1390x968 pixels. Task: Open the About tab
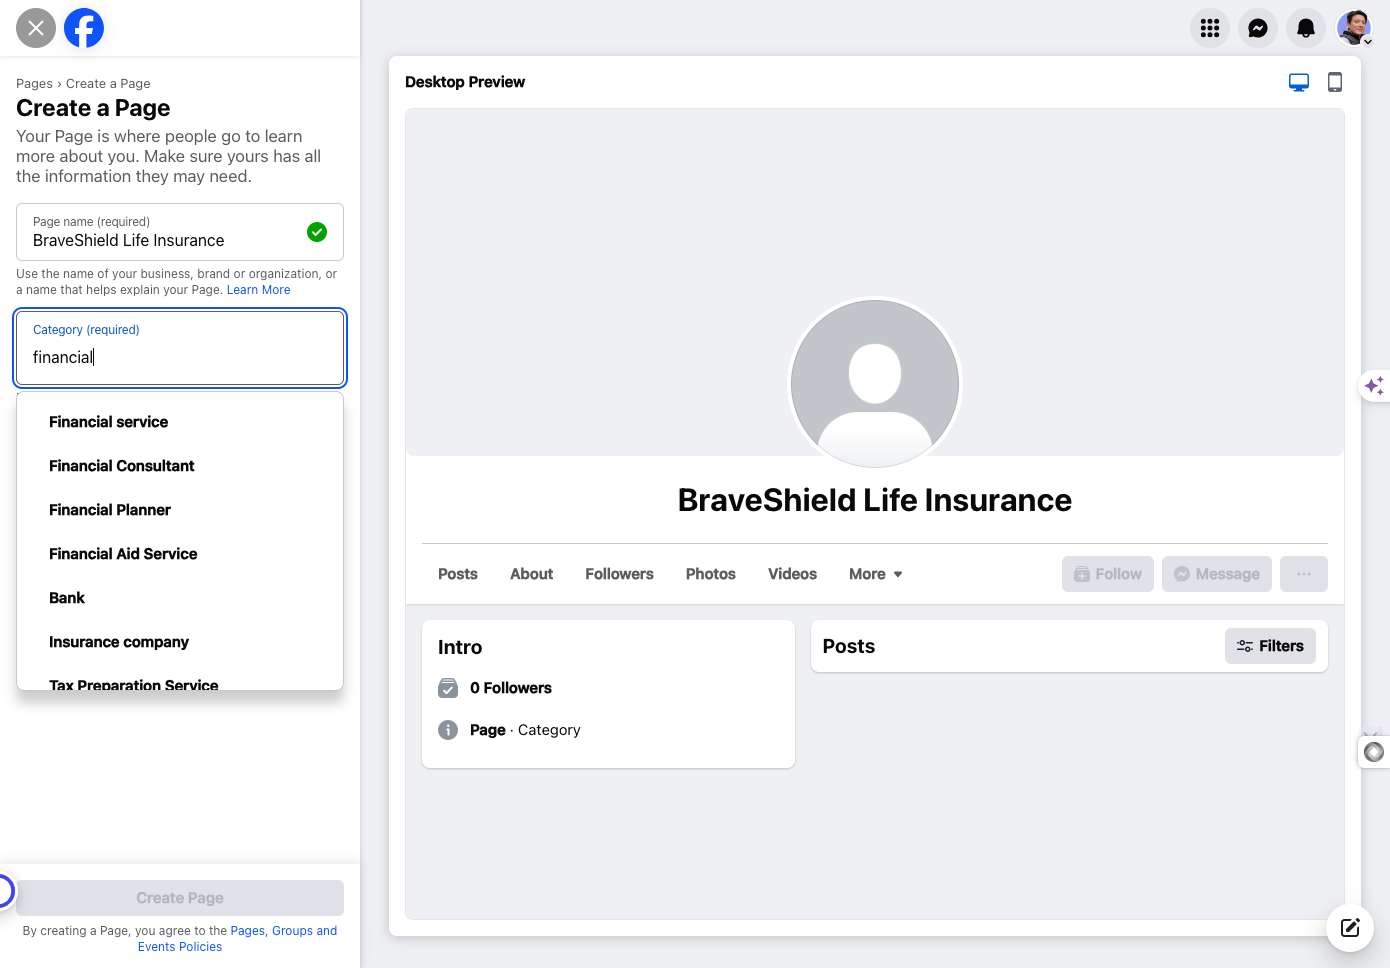click(531, 574)
